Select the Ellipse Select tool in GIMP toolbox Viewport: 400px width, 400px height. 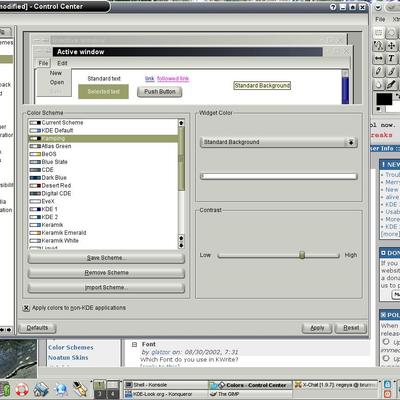tap(392, 33)
